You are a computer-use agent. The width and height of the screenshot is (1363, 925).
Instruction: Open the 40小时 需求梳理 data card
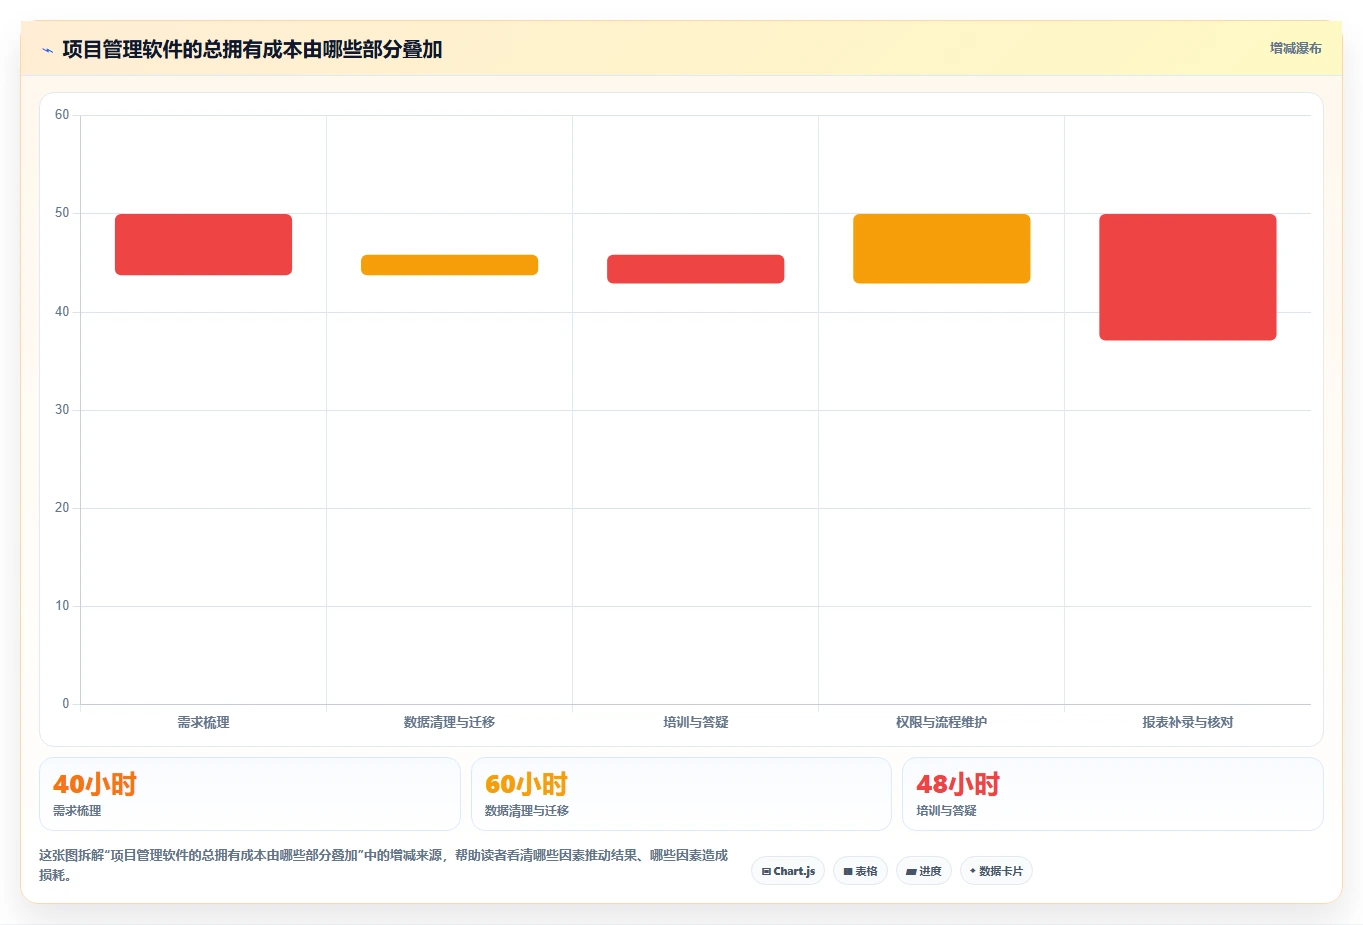(x=249, y=794)
